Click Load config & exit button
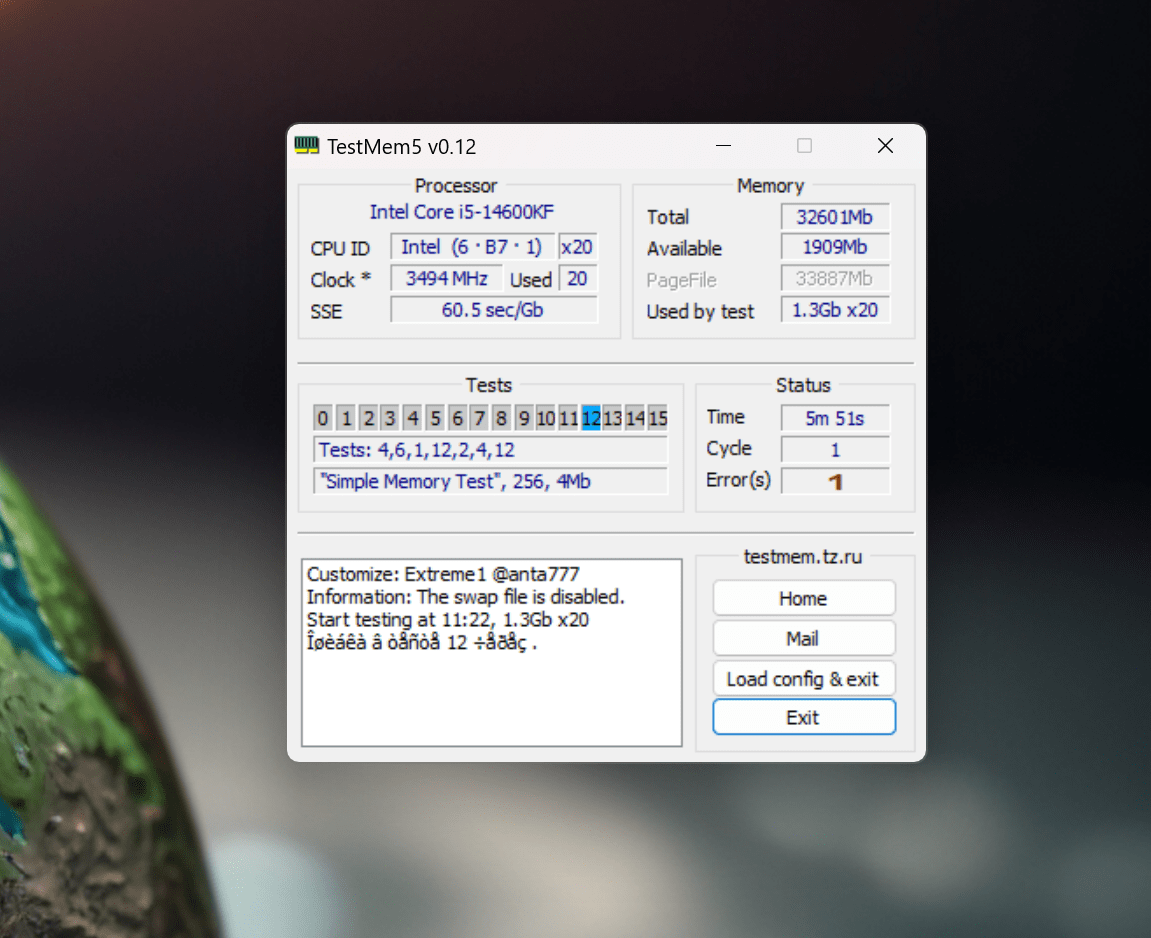The image size is (1151, 938). coord(803,679)
